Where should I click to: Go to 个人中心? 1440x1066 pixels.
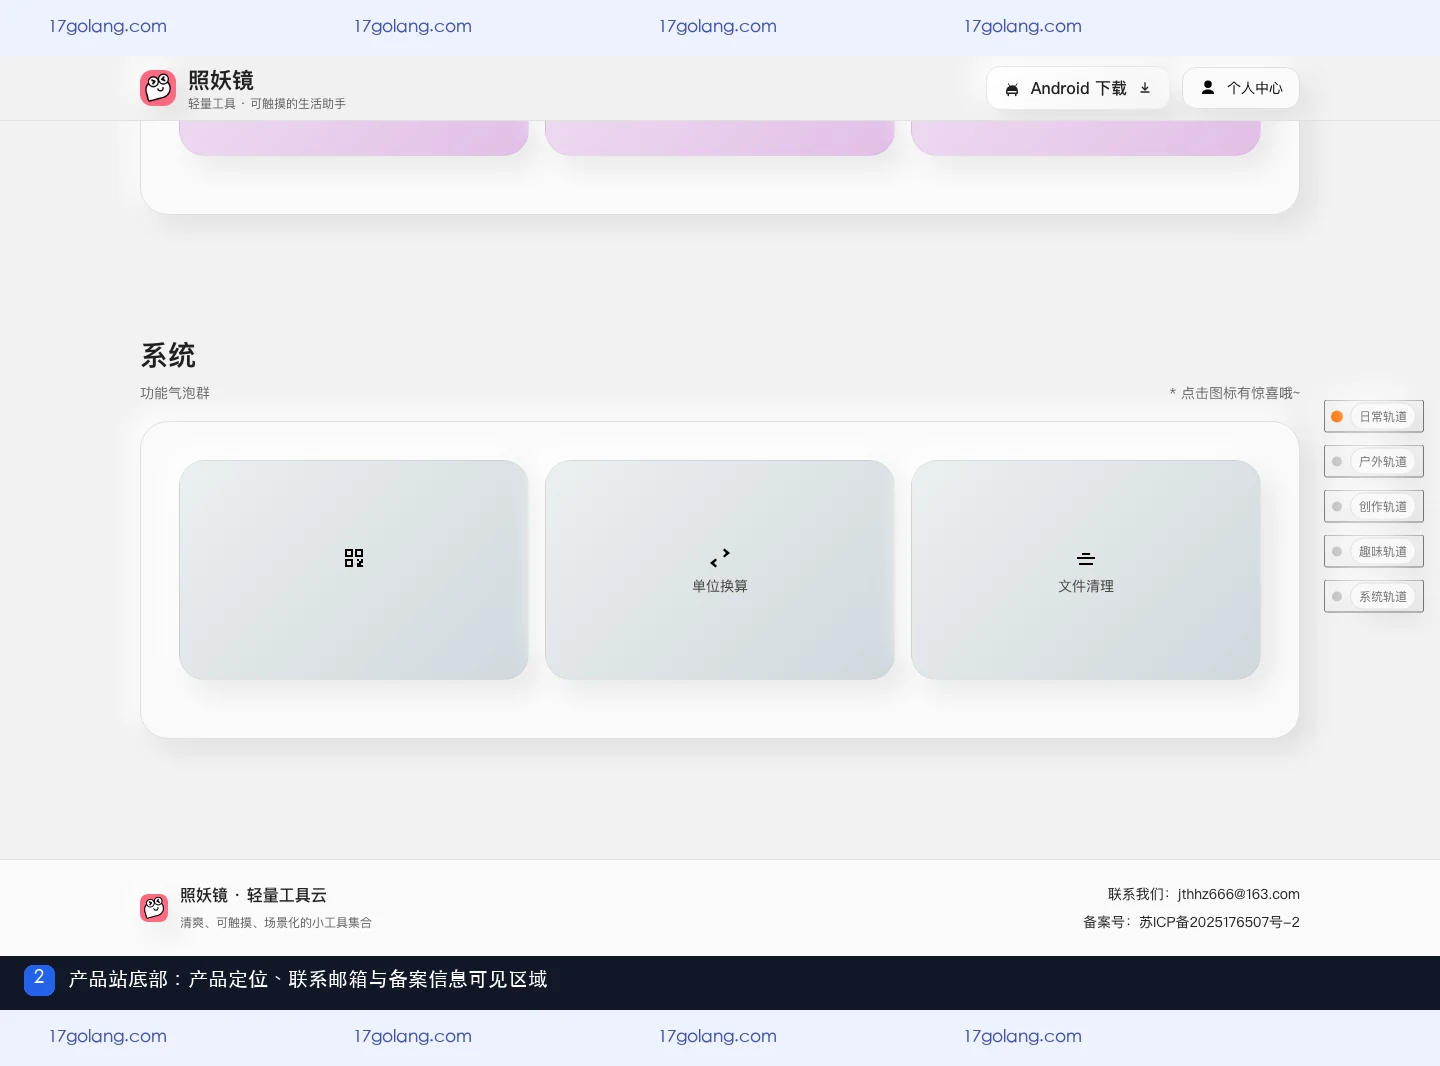[x=1241, y=88]
